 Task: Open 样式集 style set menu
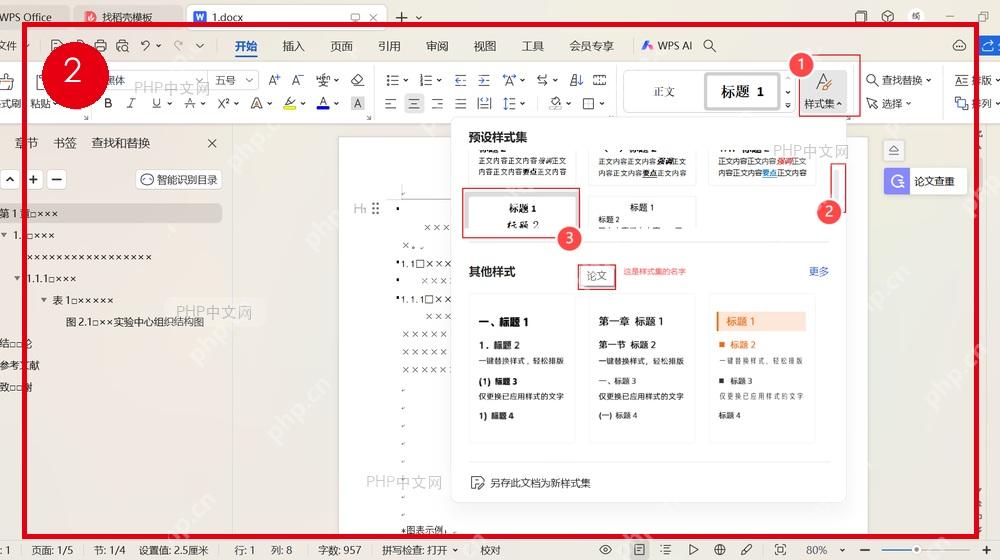tap(823, 90)
